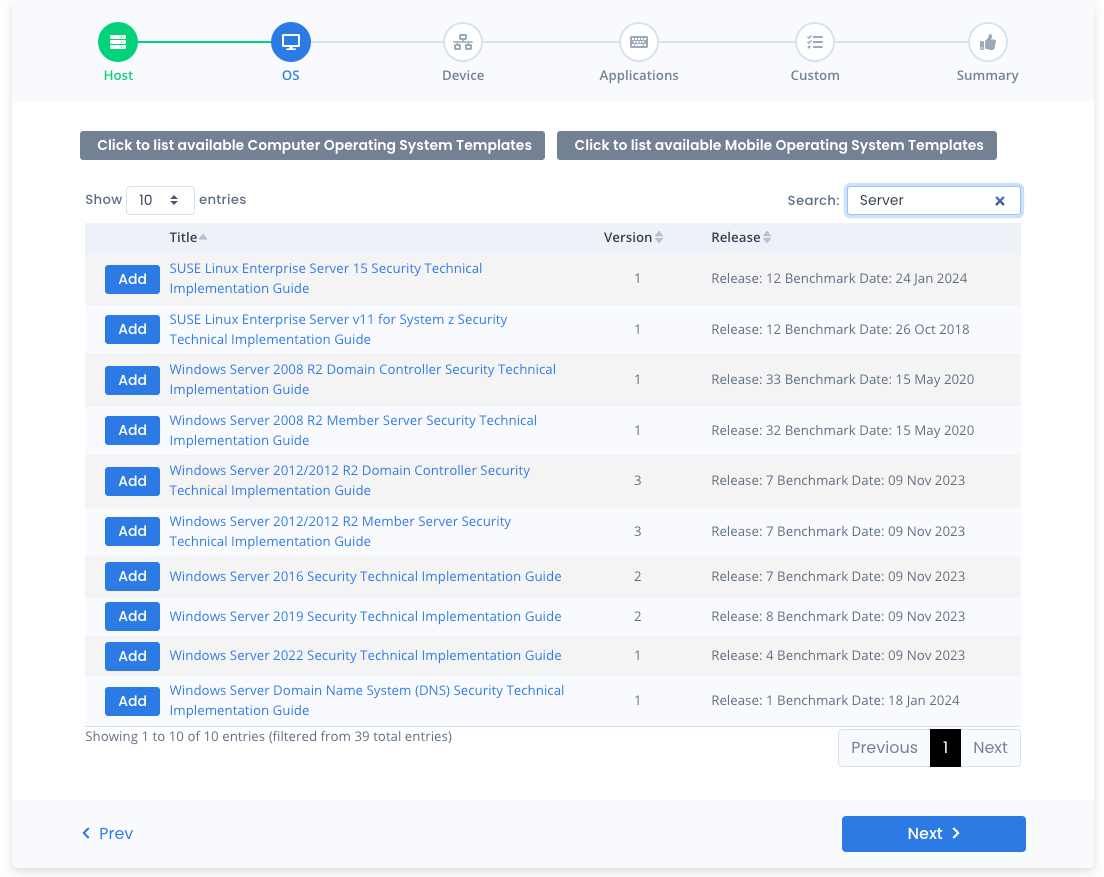
Task: Add Windows Server DNS STIG
Action: click(132, 701)
